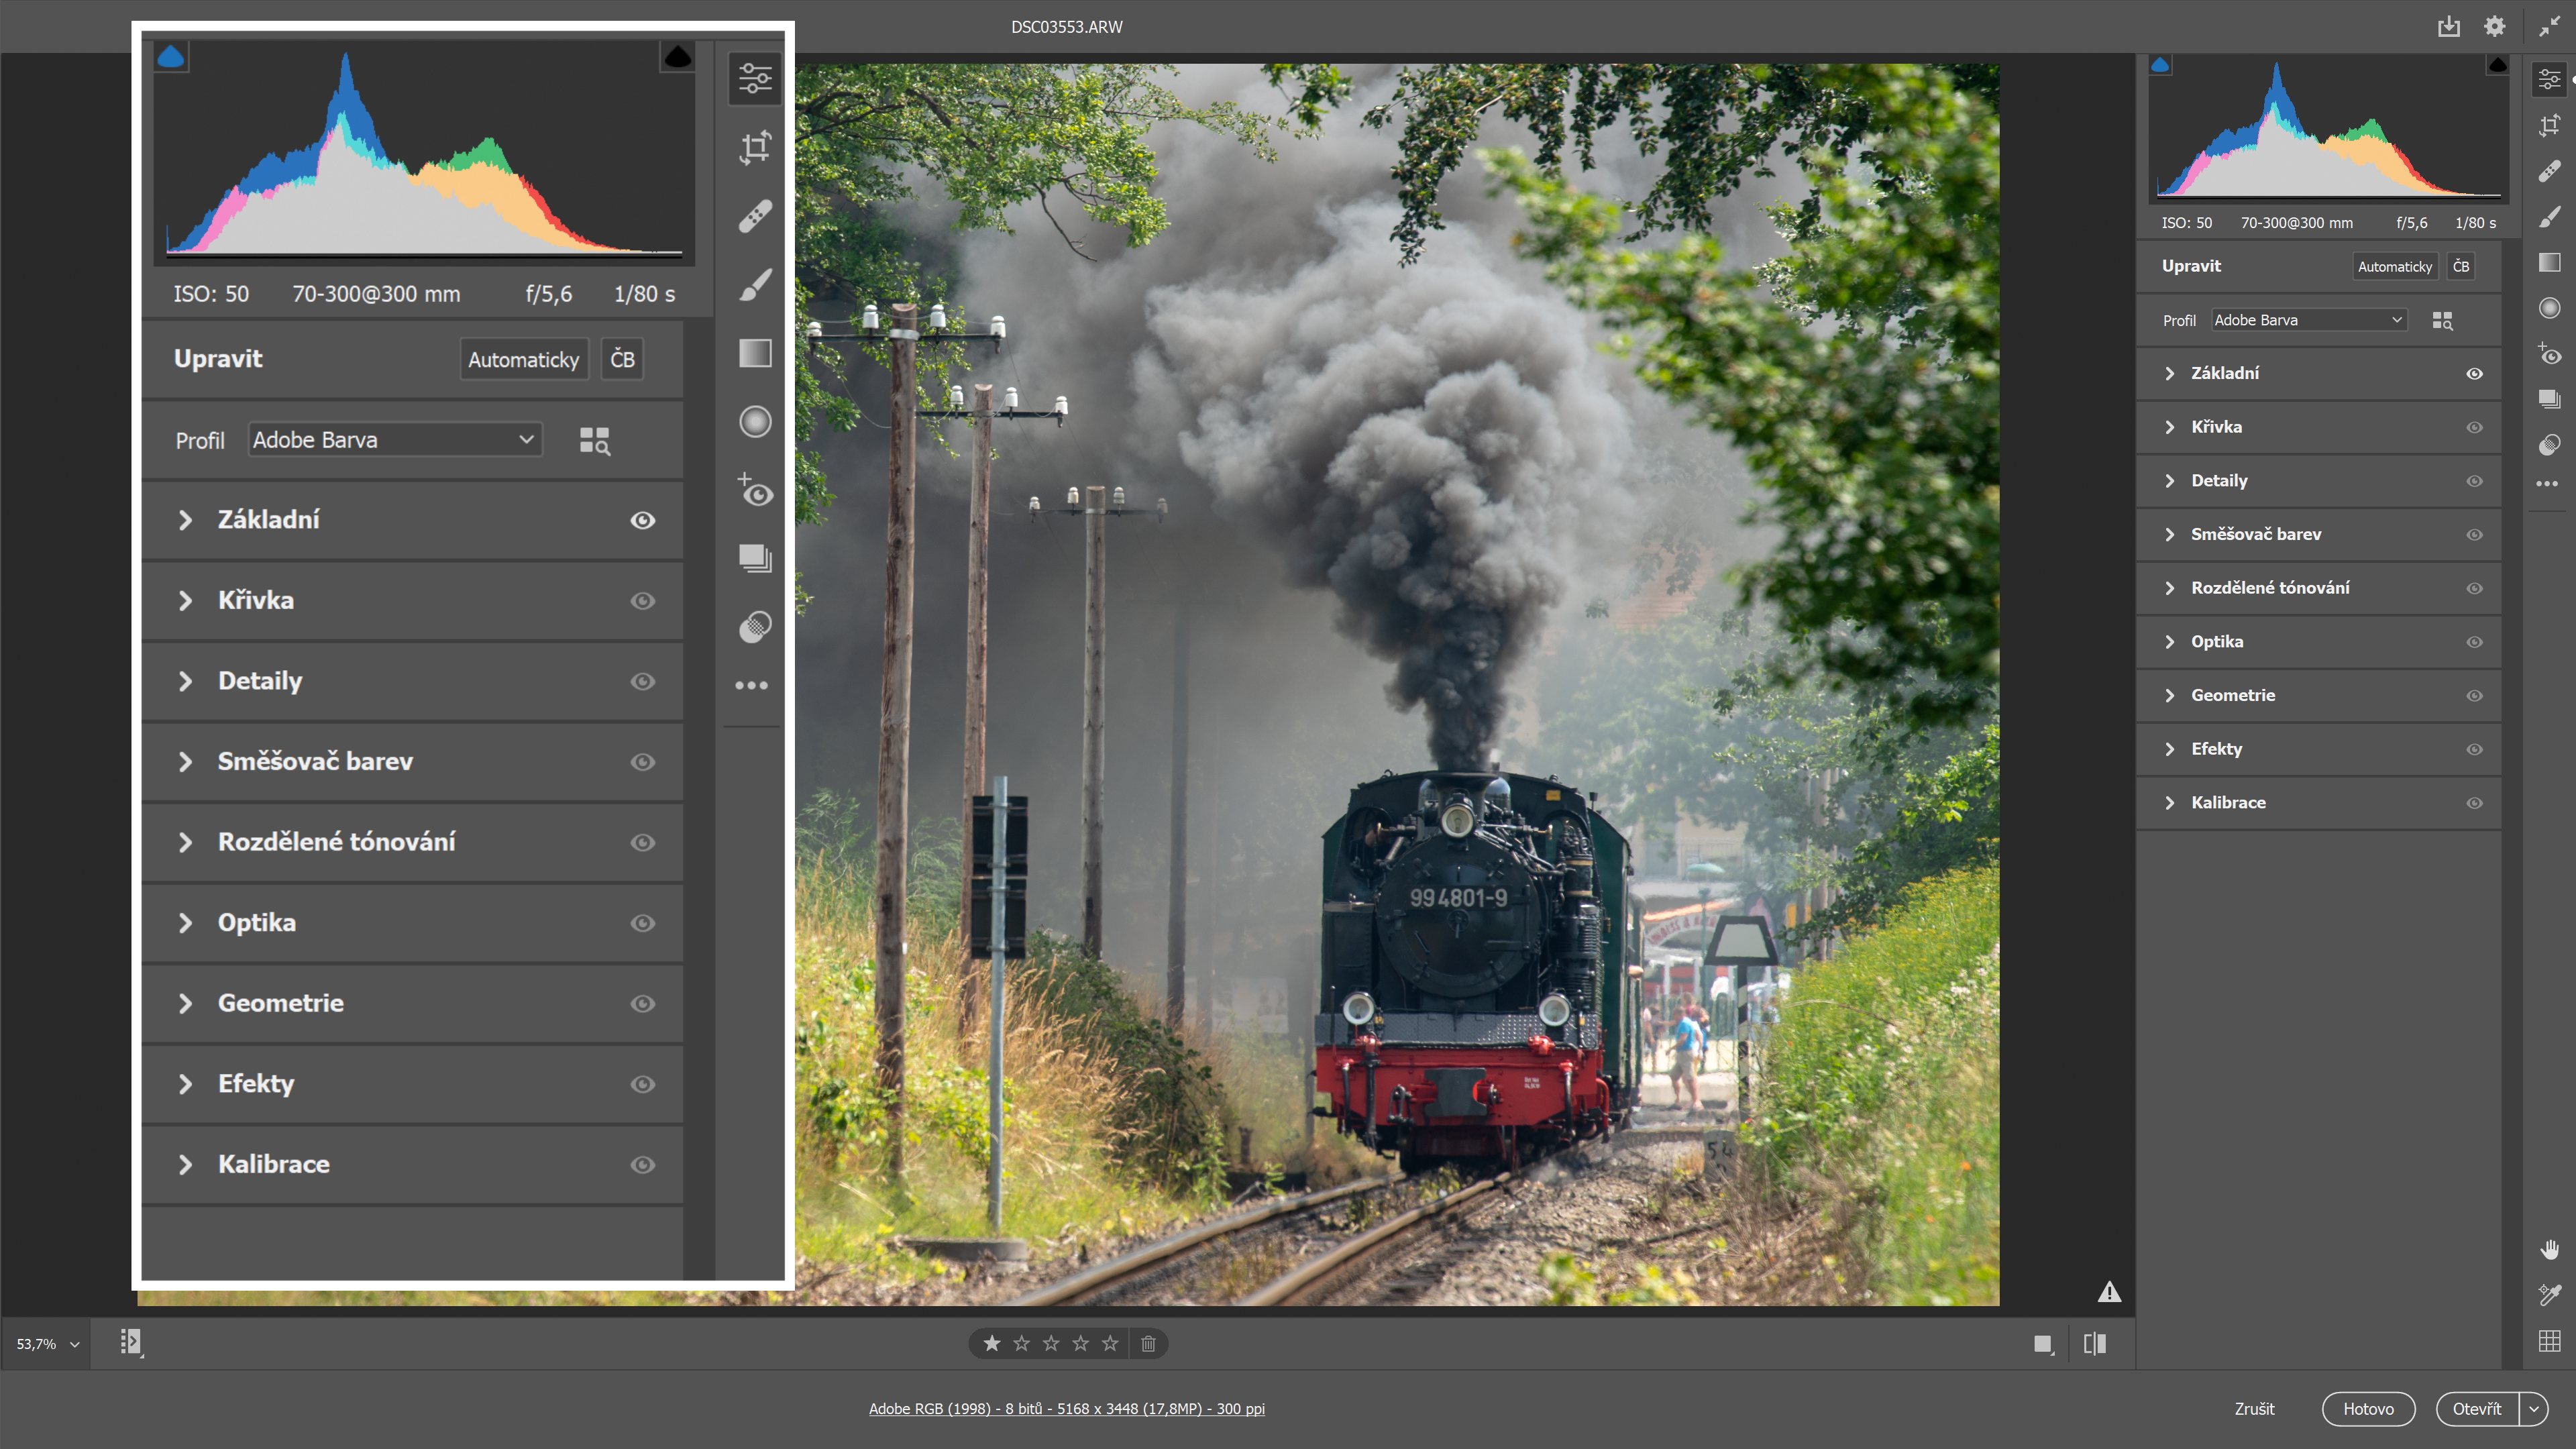Toggle Základní eye visibility in right panel
This screenshot has height=1449, width=2576.
coord(2475,373)
